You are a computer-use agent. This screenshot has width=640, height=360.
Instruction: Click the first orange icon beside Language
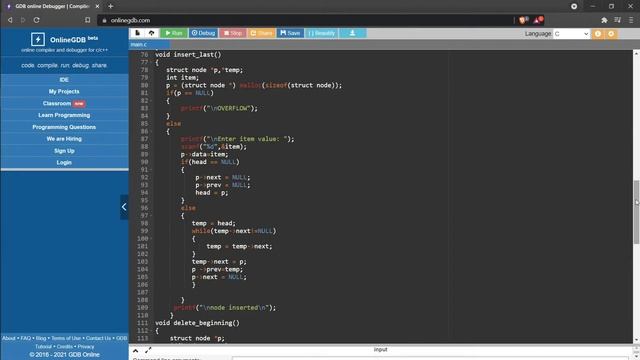[598, 34]
